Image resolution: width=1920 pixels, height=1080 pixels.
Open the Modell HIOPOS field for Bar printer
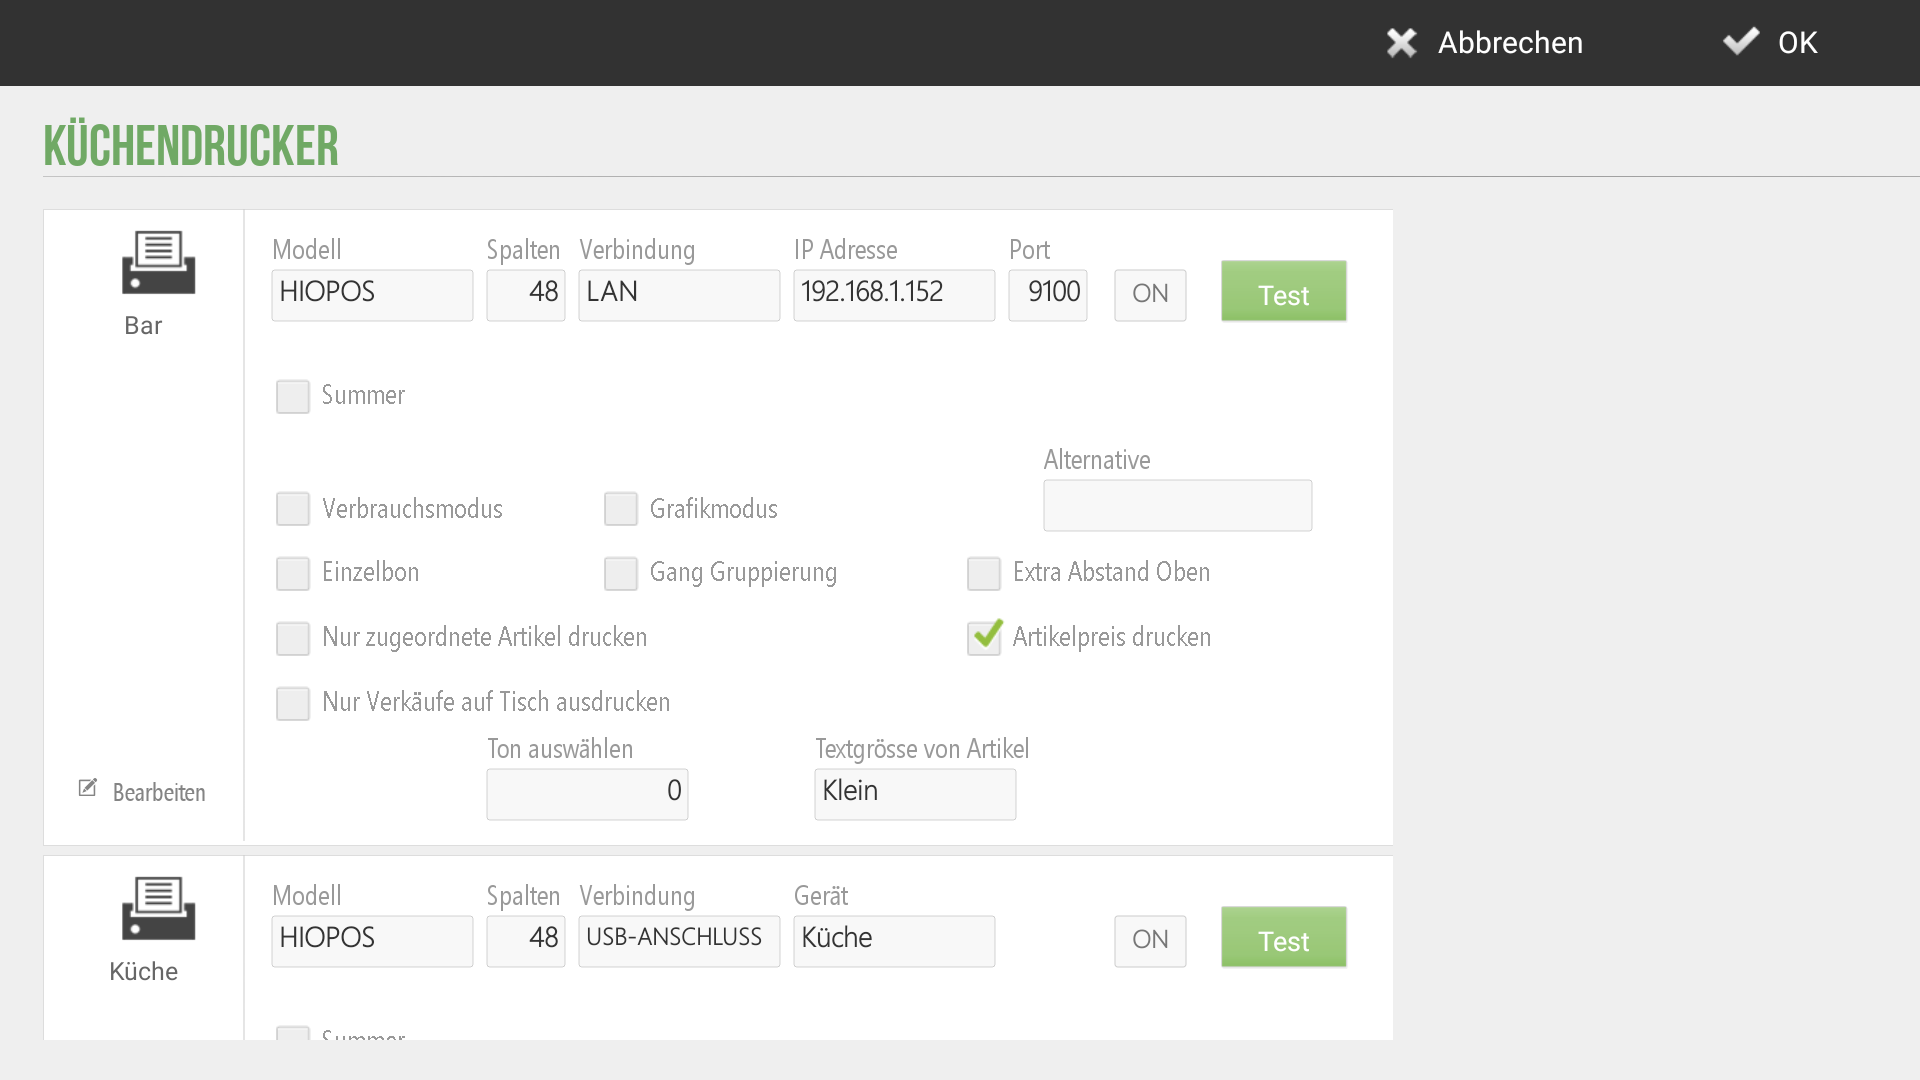tap(372, 295)
